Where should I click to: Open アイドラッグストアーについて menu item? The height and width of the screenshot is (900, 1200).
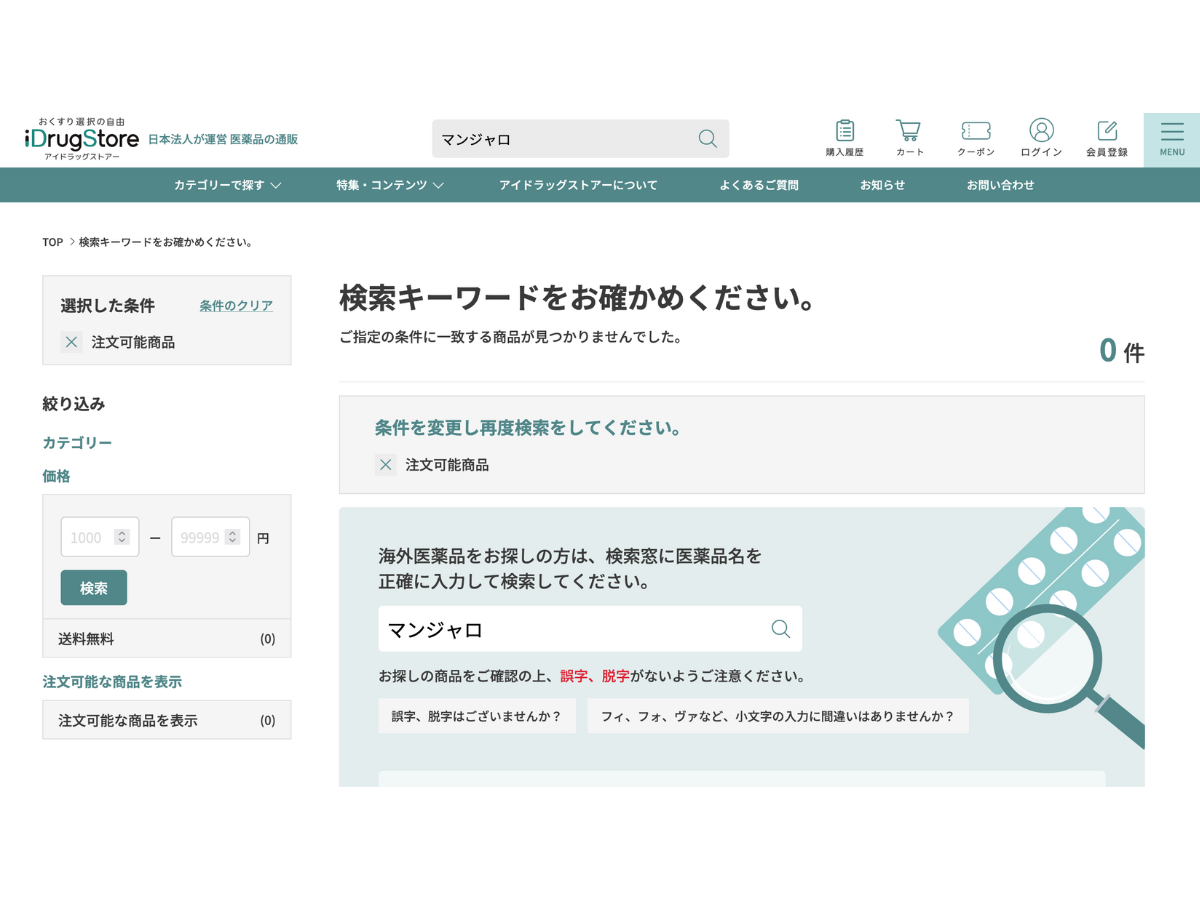(x=578, y=185)
